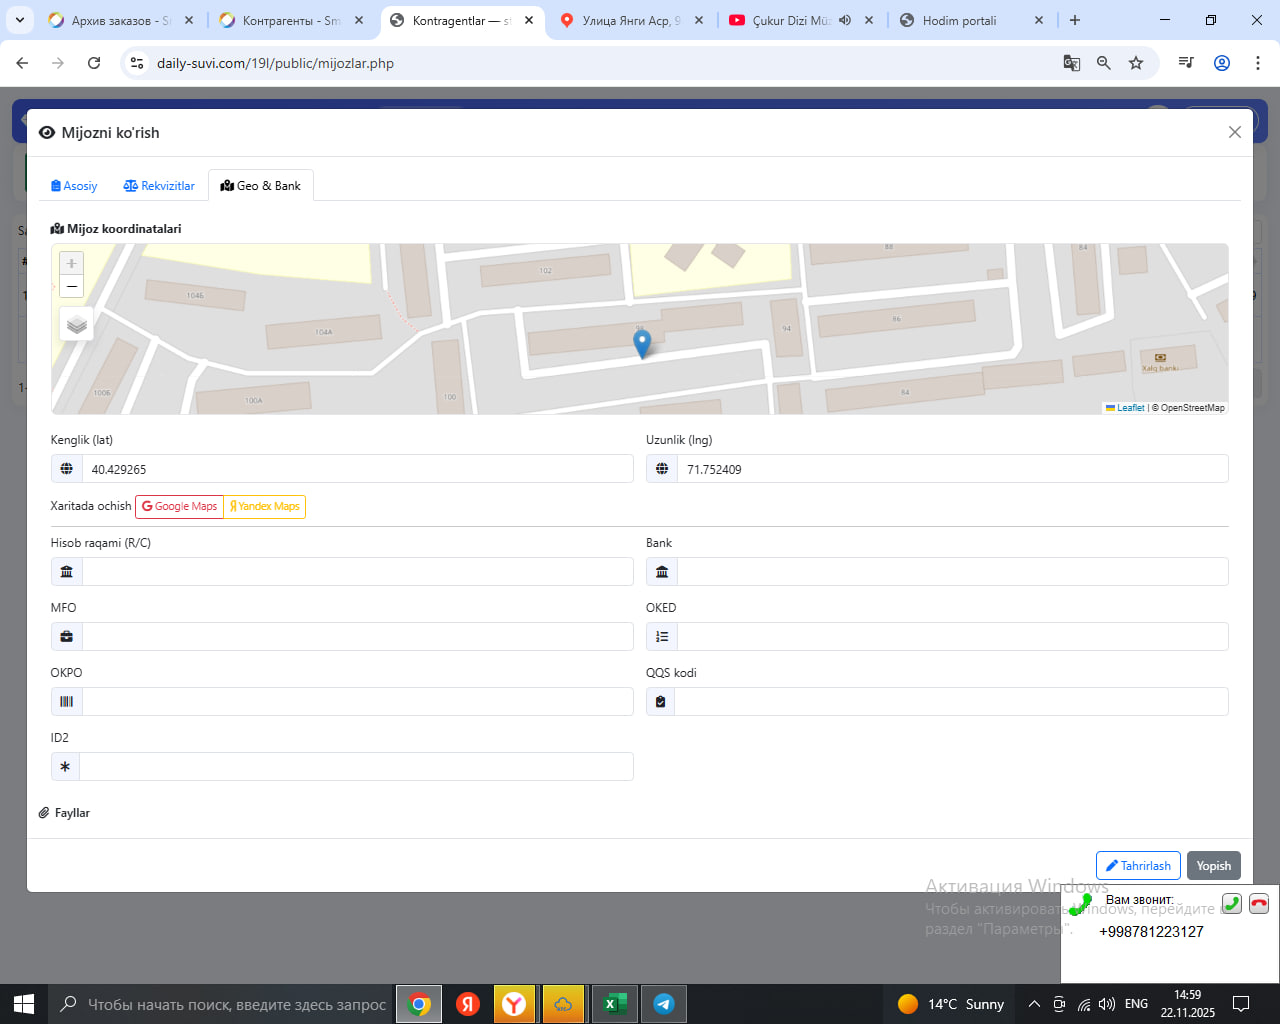Screen dimensions: 1280x1024
Task: Click the Tahrirlash edit button
Action: pyautogui.click(x=1138, y=866)
